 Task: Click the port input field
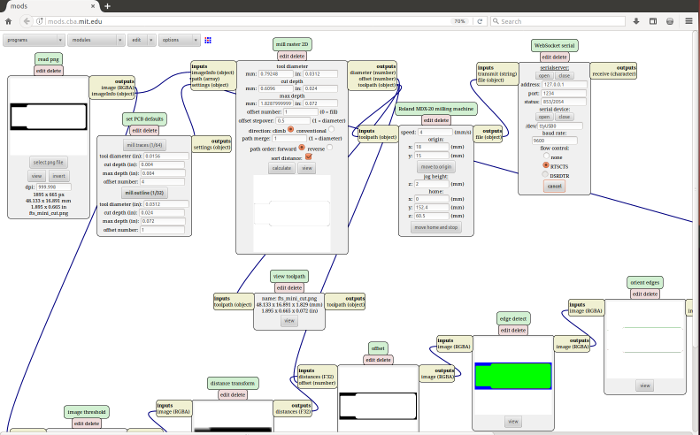click(564, 93)
